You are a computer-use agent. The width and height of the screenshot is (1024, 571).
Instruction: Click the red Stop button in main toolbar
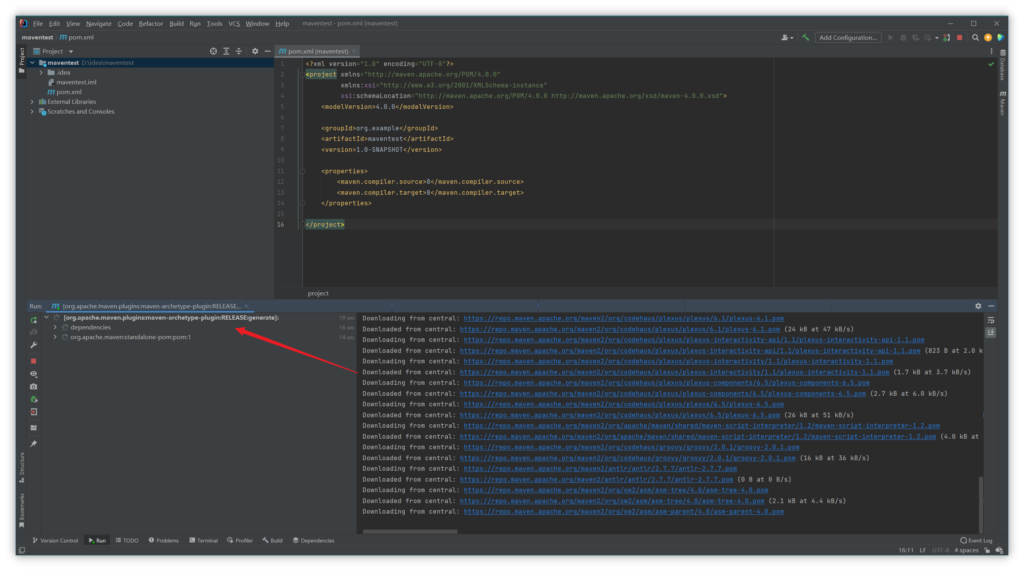click(x=959, y=38)
